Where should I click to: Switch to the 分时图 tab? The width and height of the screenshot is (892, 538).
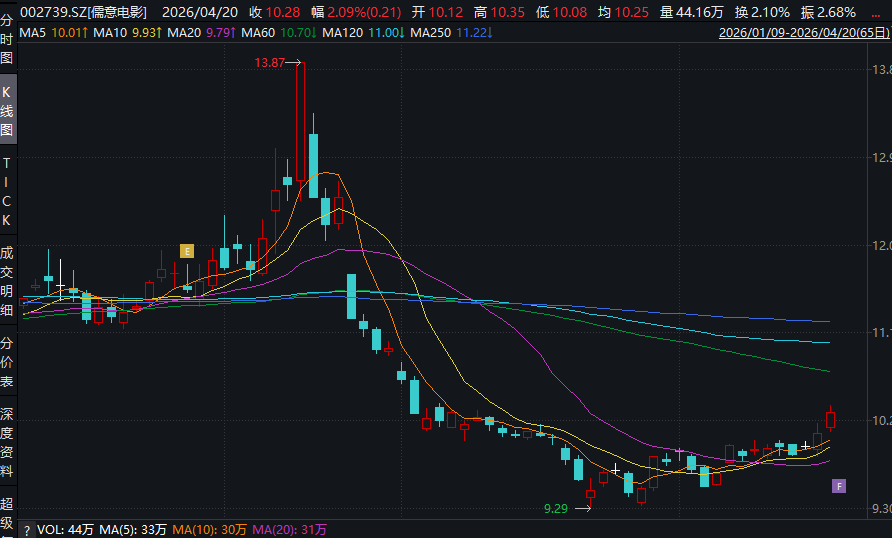coord(7,42)
